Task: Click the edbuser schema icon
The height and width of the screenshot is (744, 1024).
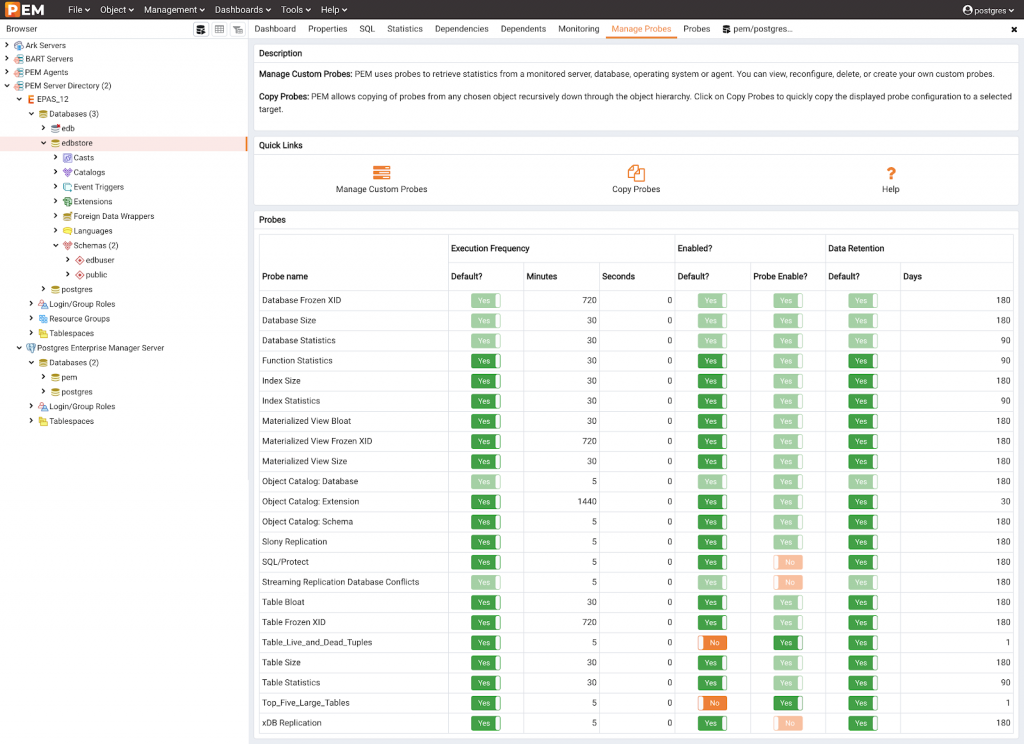Action: (x=79, y=260)
